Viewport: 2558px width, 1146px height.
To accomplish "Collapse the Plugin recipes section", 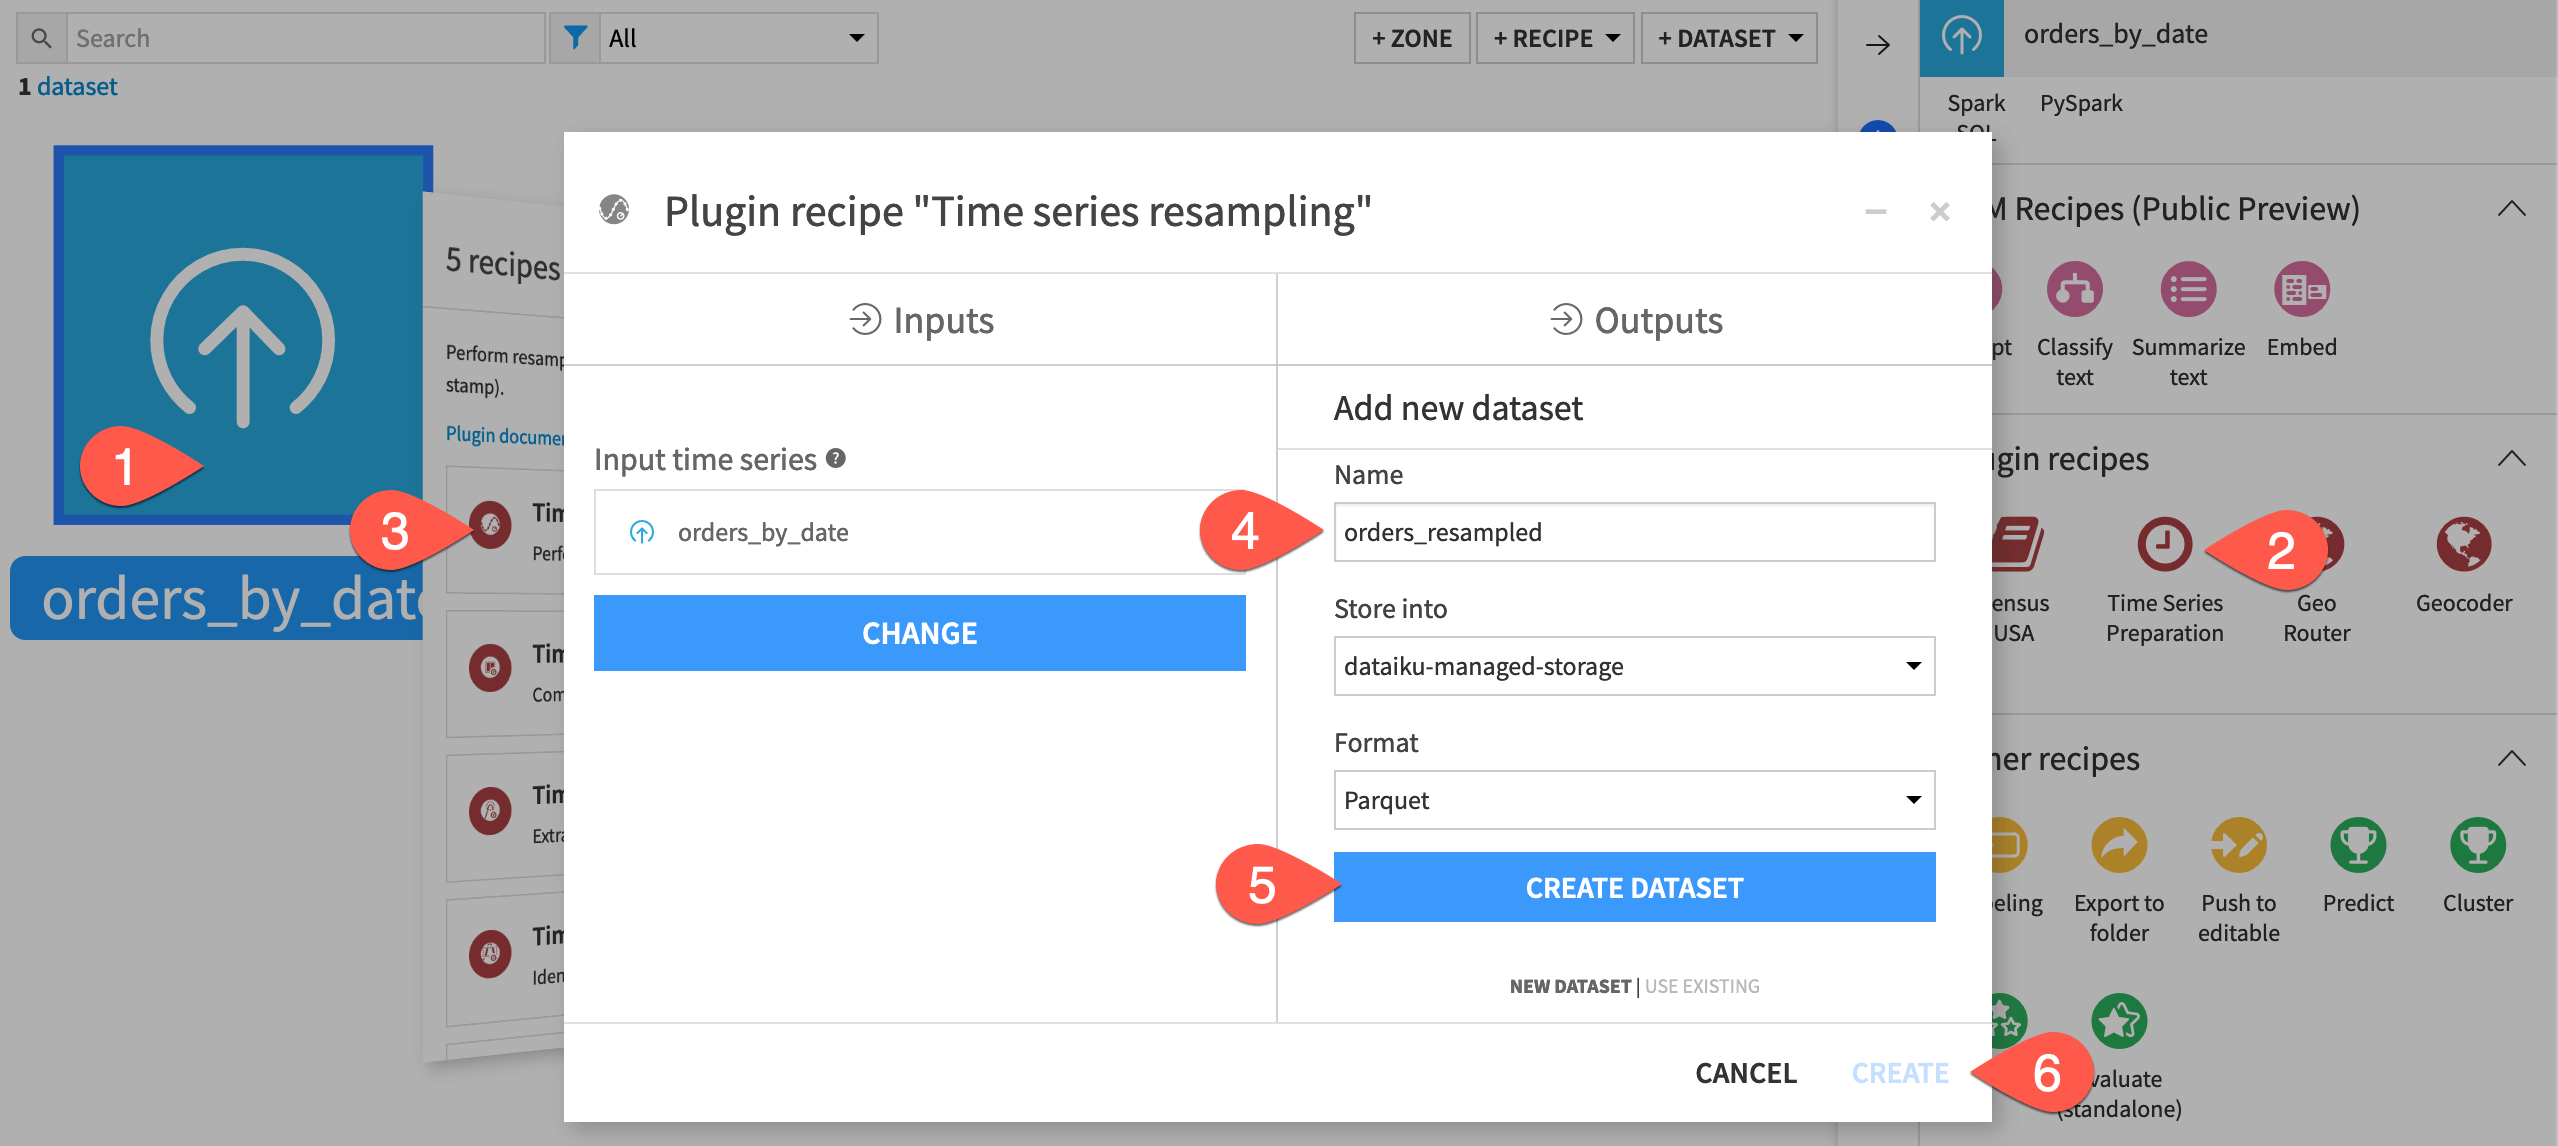I will tap(2511, 459).
